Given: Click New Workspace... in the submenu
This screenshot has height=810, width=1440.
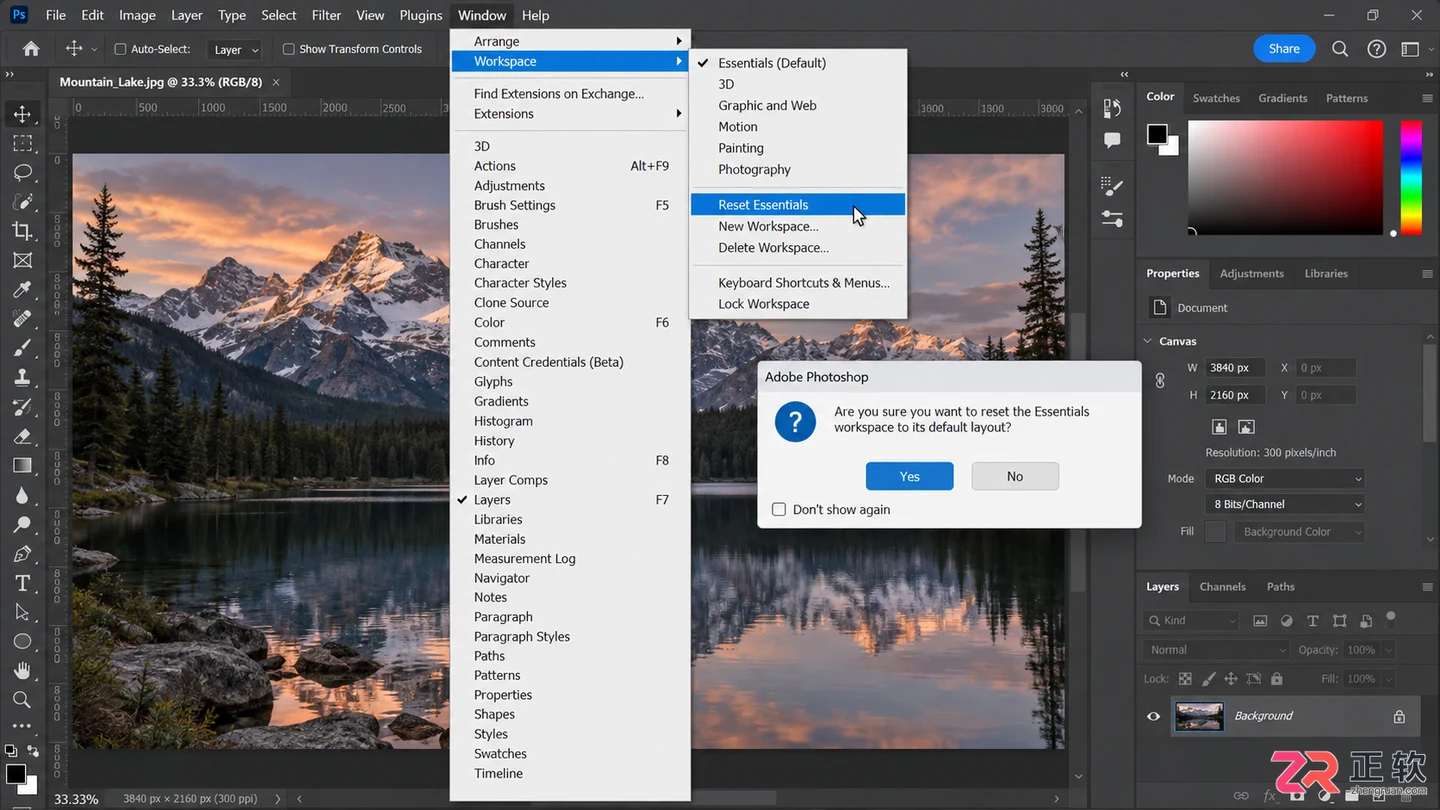Looking at the screenshot, I should tap(768, 226).
